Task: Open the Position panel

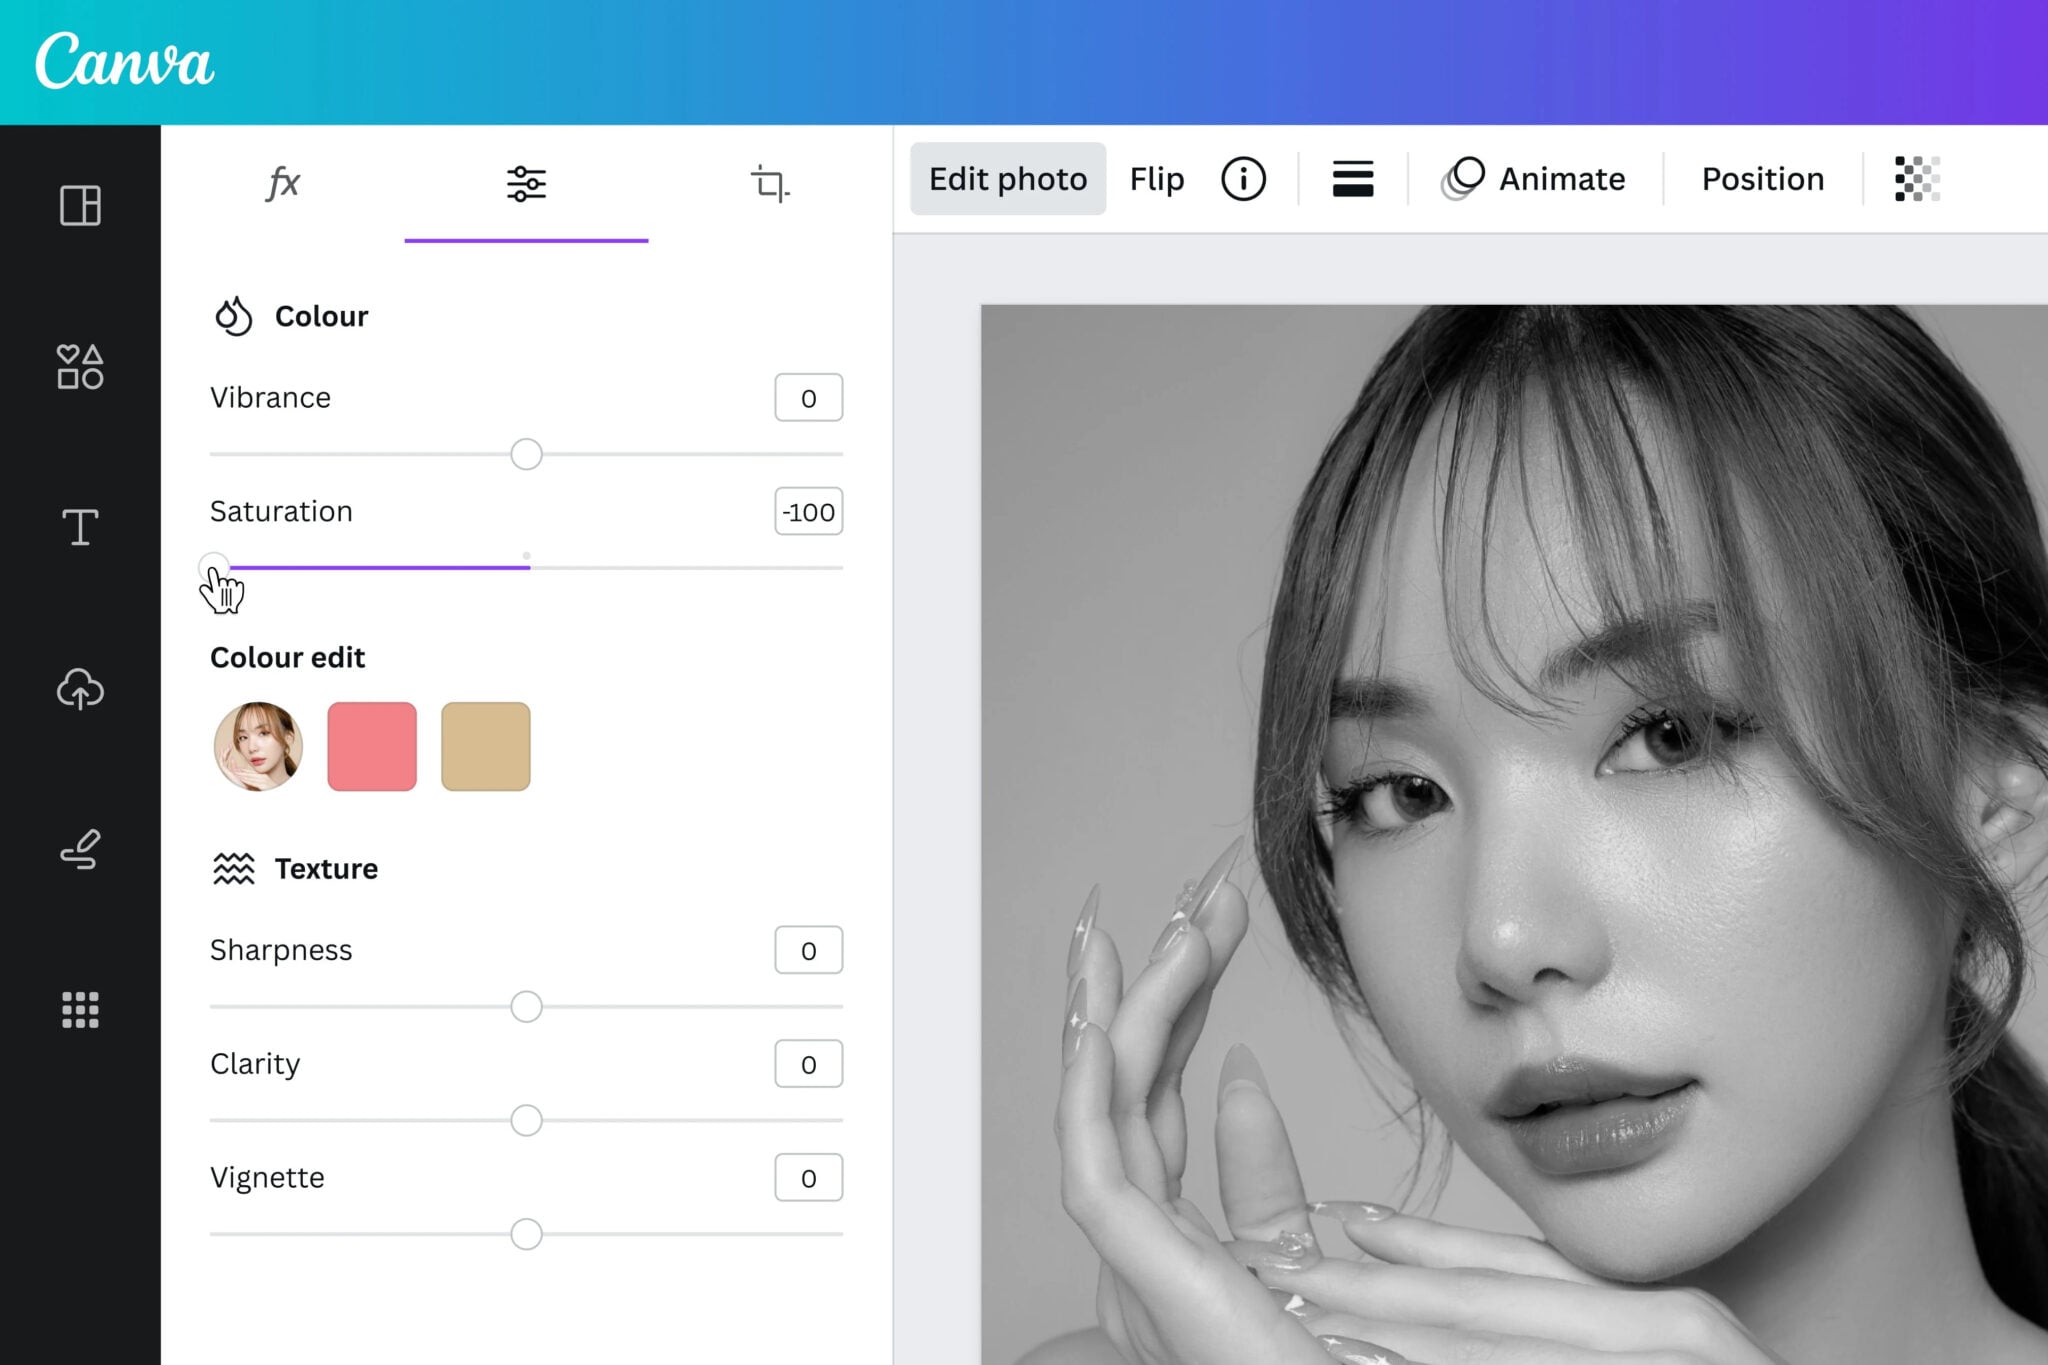Action: point(1761,178)
